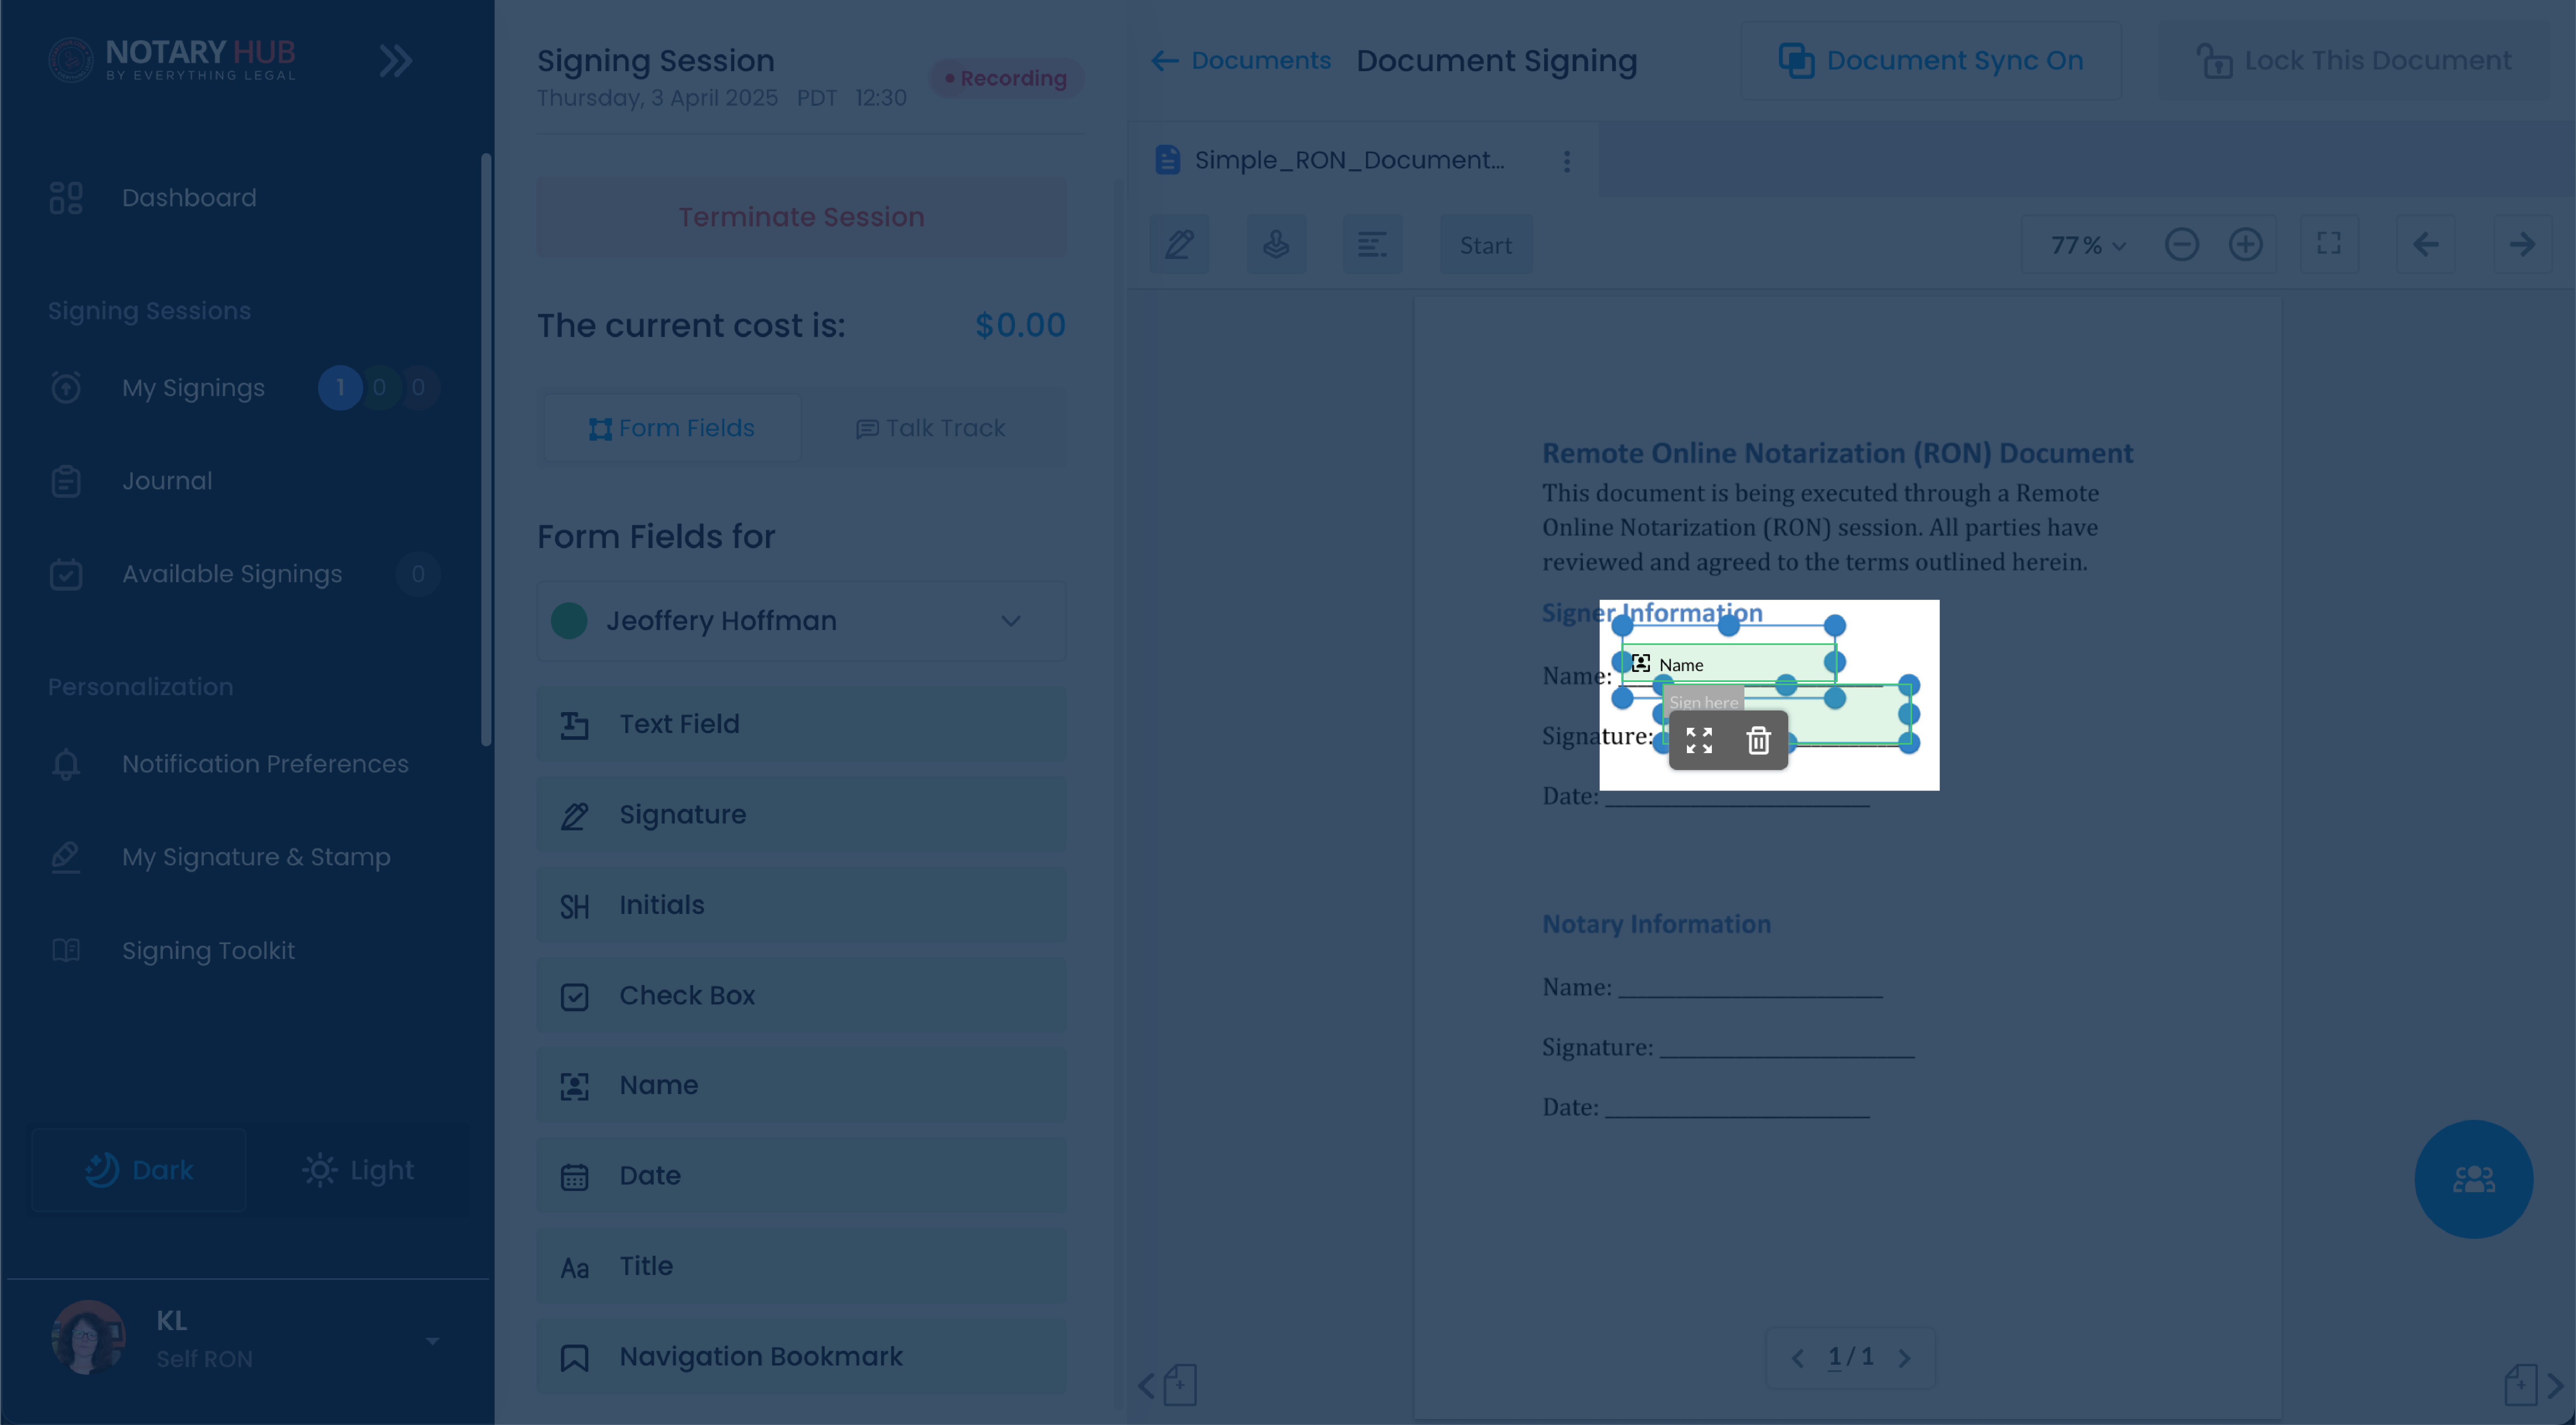Add a Name form field

801,1085
